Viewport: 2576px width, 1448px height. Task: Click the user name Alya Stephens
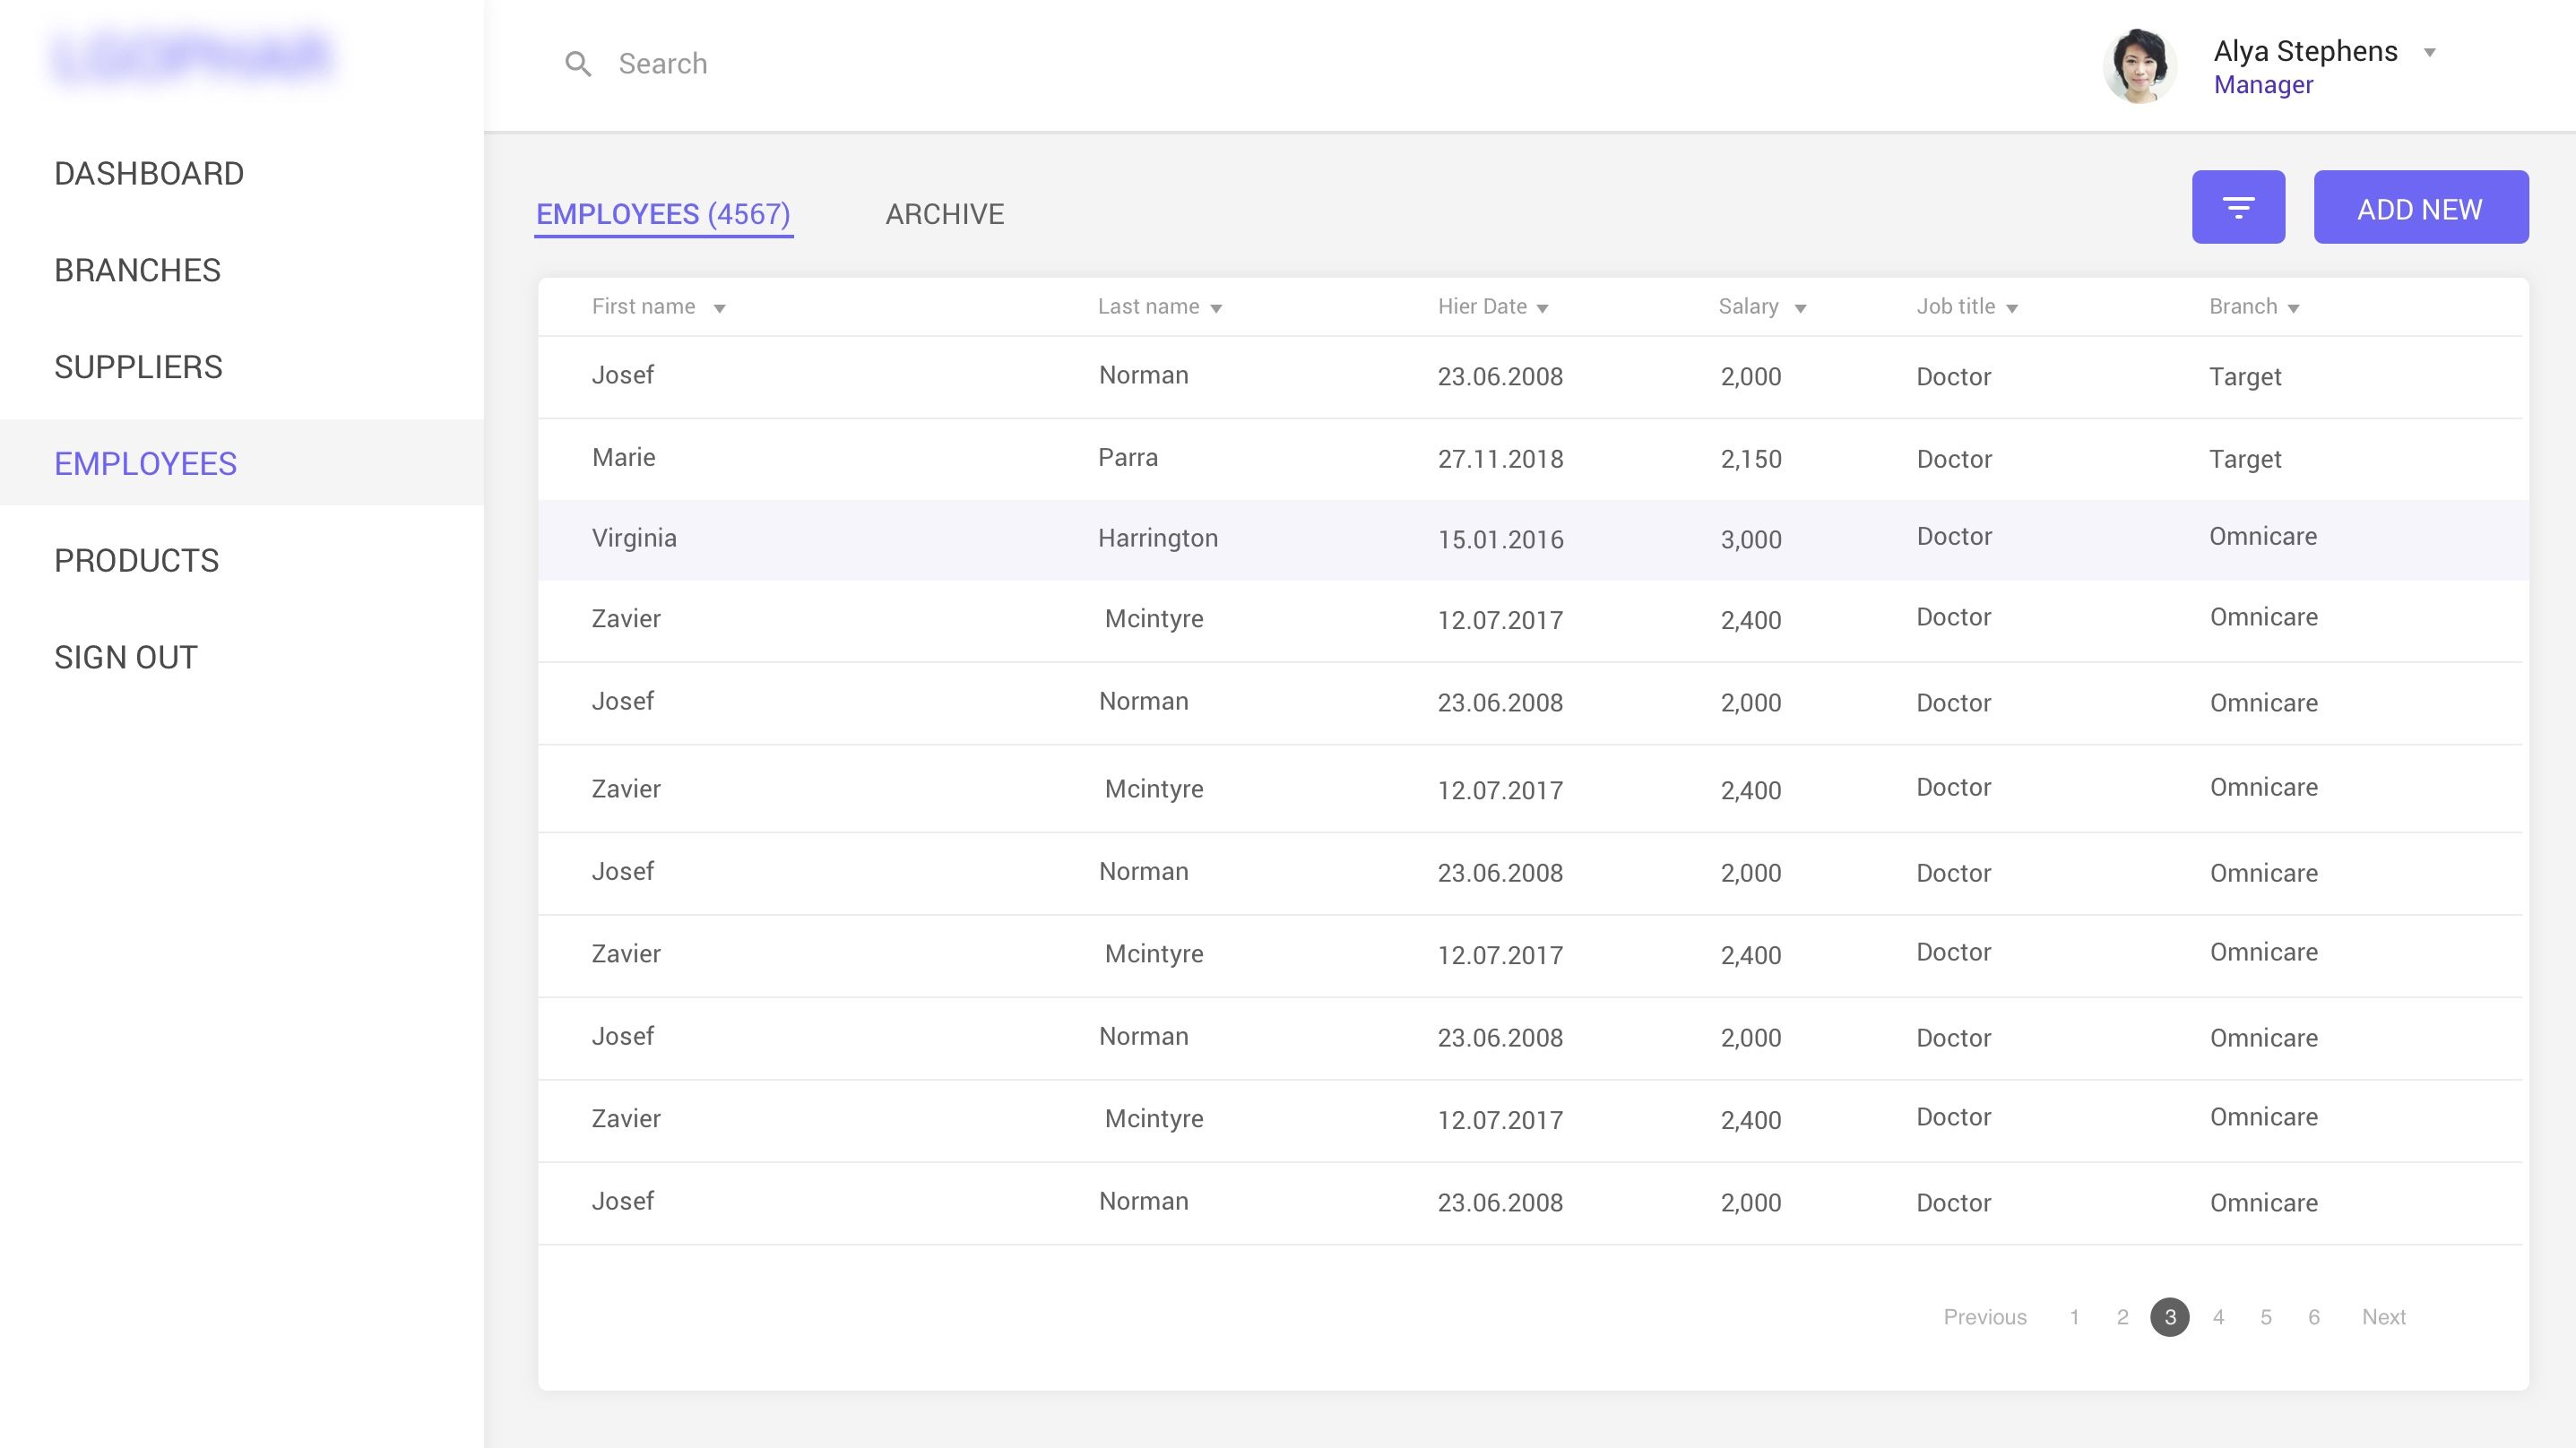pos(2305,51)
